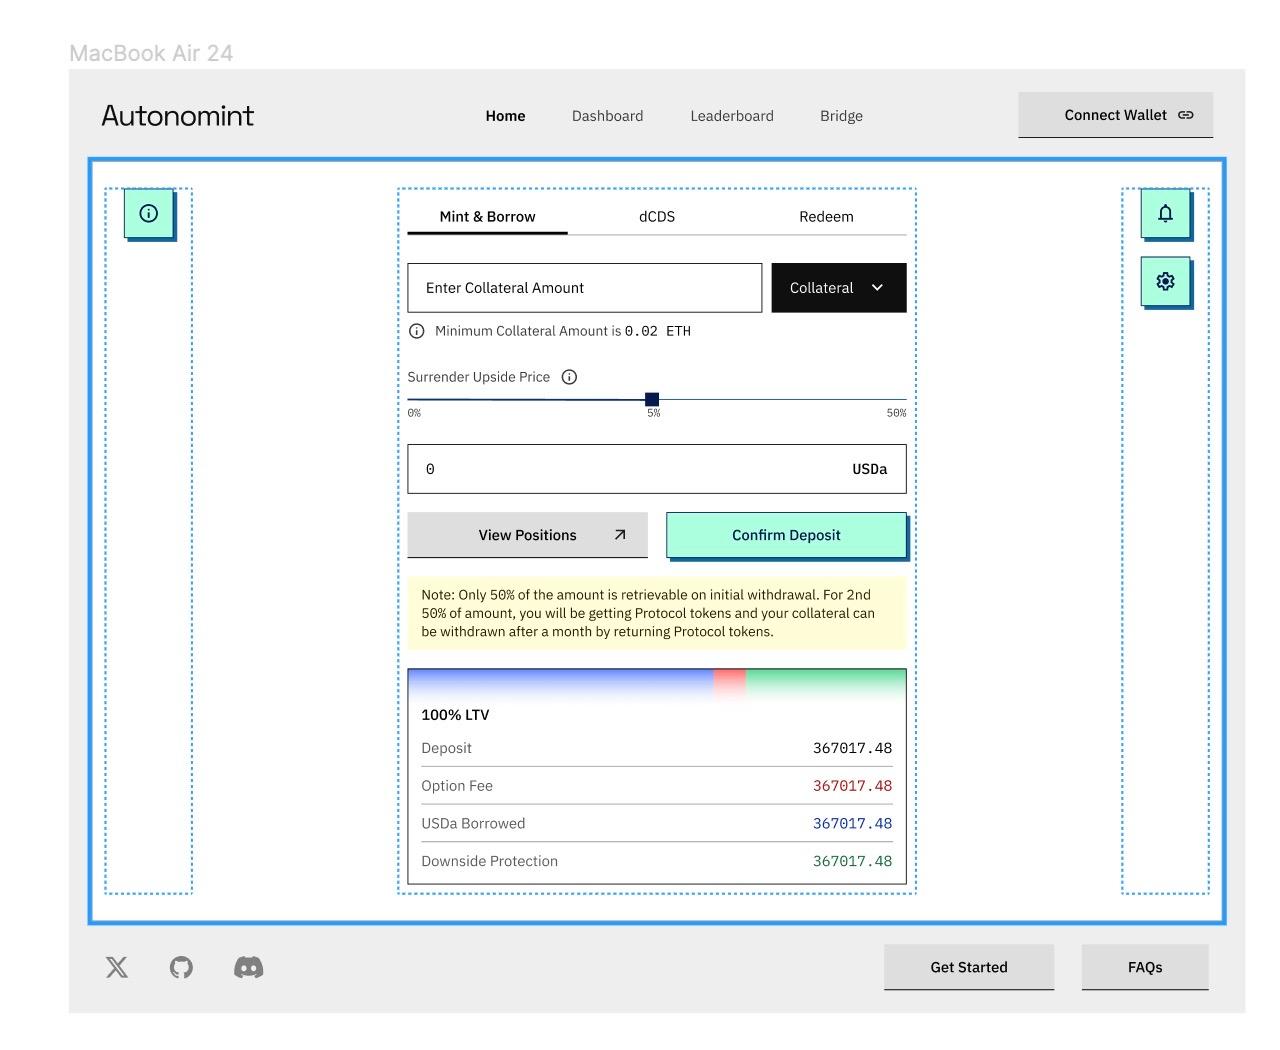Click the Get Started button
Image resolution: width=1280 pixels, height=1050 pixels.
tap(969, 967)
